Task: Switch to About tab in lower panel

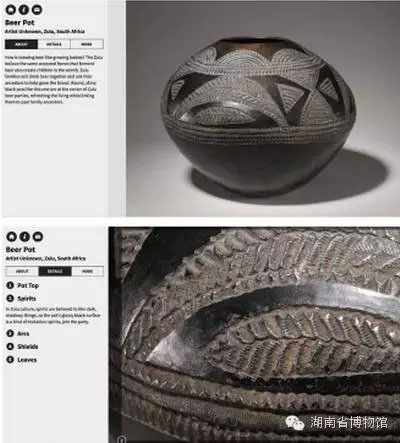Action: 22,271
